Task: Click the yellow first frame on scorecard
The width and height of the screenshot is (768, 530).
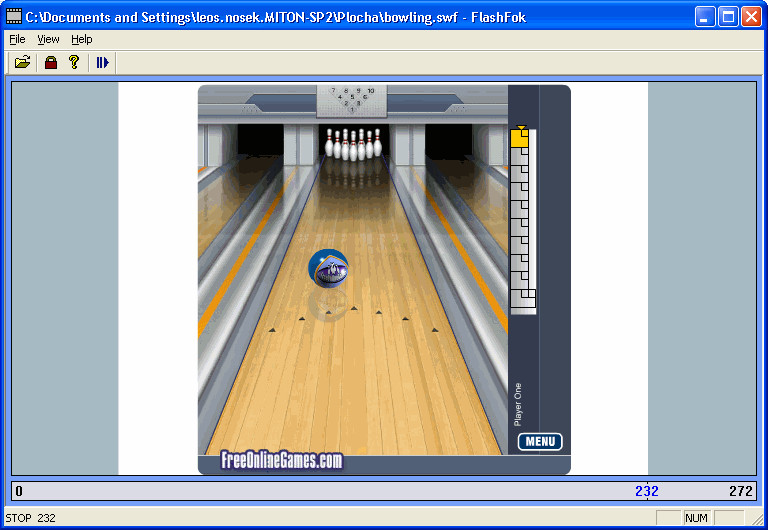Action: coord(520,138)
